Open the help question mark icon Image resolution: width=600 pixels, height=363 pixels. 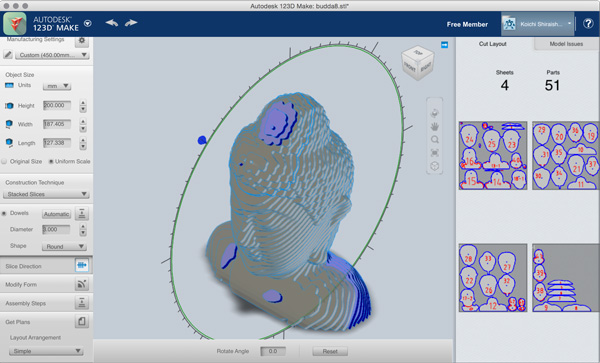(588, 24)
